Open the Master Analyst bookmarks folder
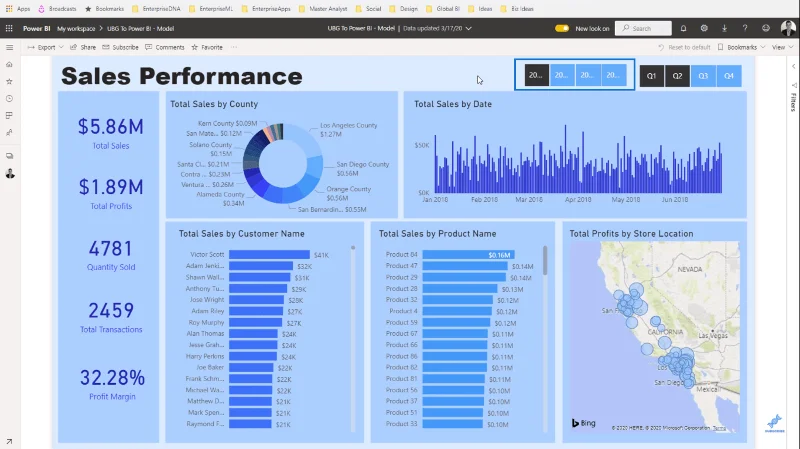800x449 pixels. (x=323, y=9)
